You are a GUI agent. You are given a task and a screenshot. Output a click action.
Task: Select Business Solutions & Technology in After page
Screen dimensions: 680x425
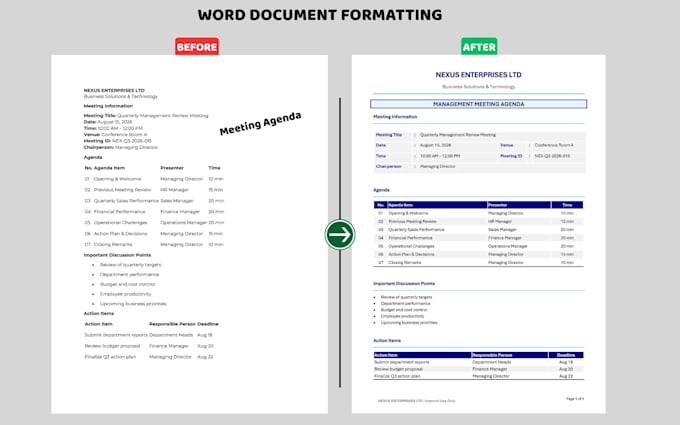coord(478,86)
